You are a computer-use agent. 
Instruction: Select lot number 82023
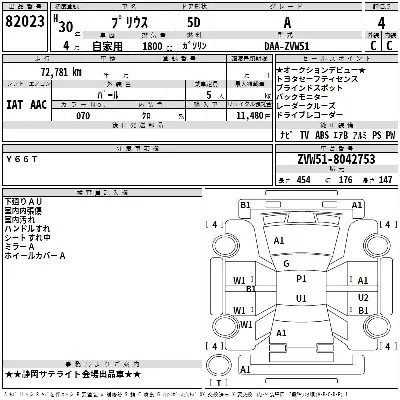[25, 21]
